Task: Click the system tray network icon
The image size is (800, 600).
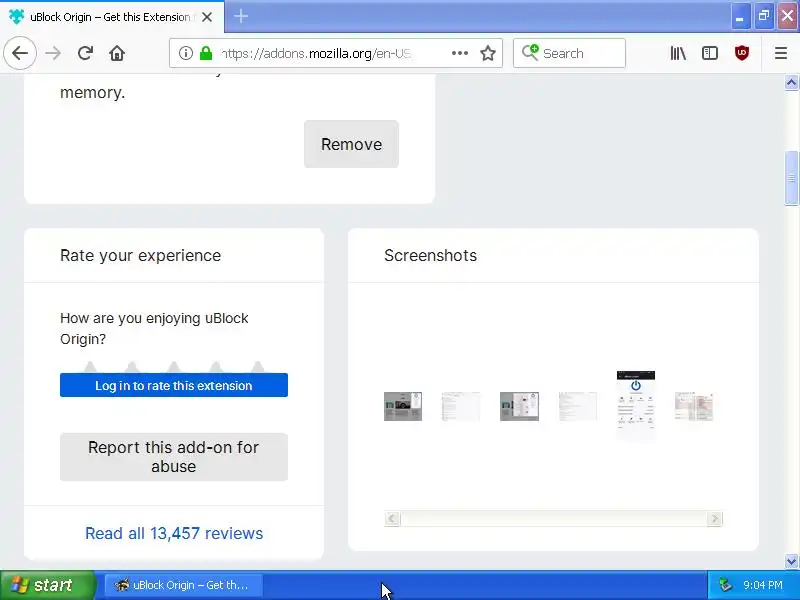Action: (x=724, y=585)
